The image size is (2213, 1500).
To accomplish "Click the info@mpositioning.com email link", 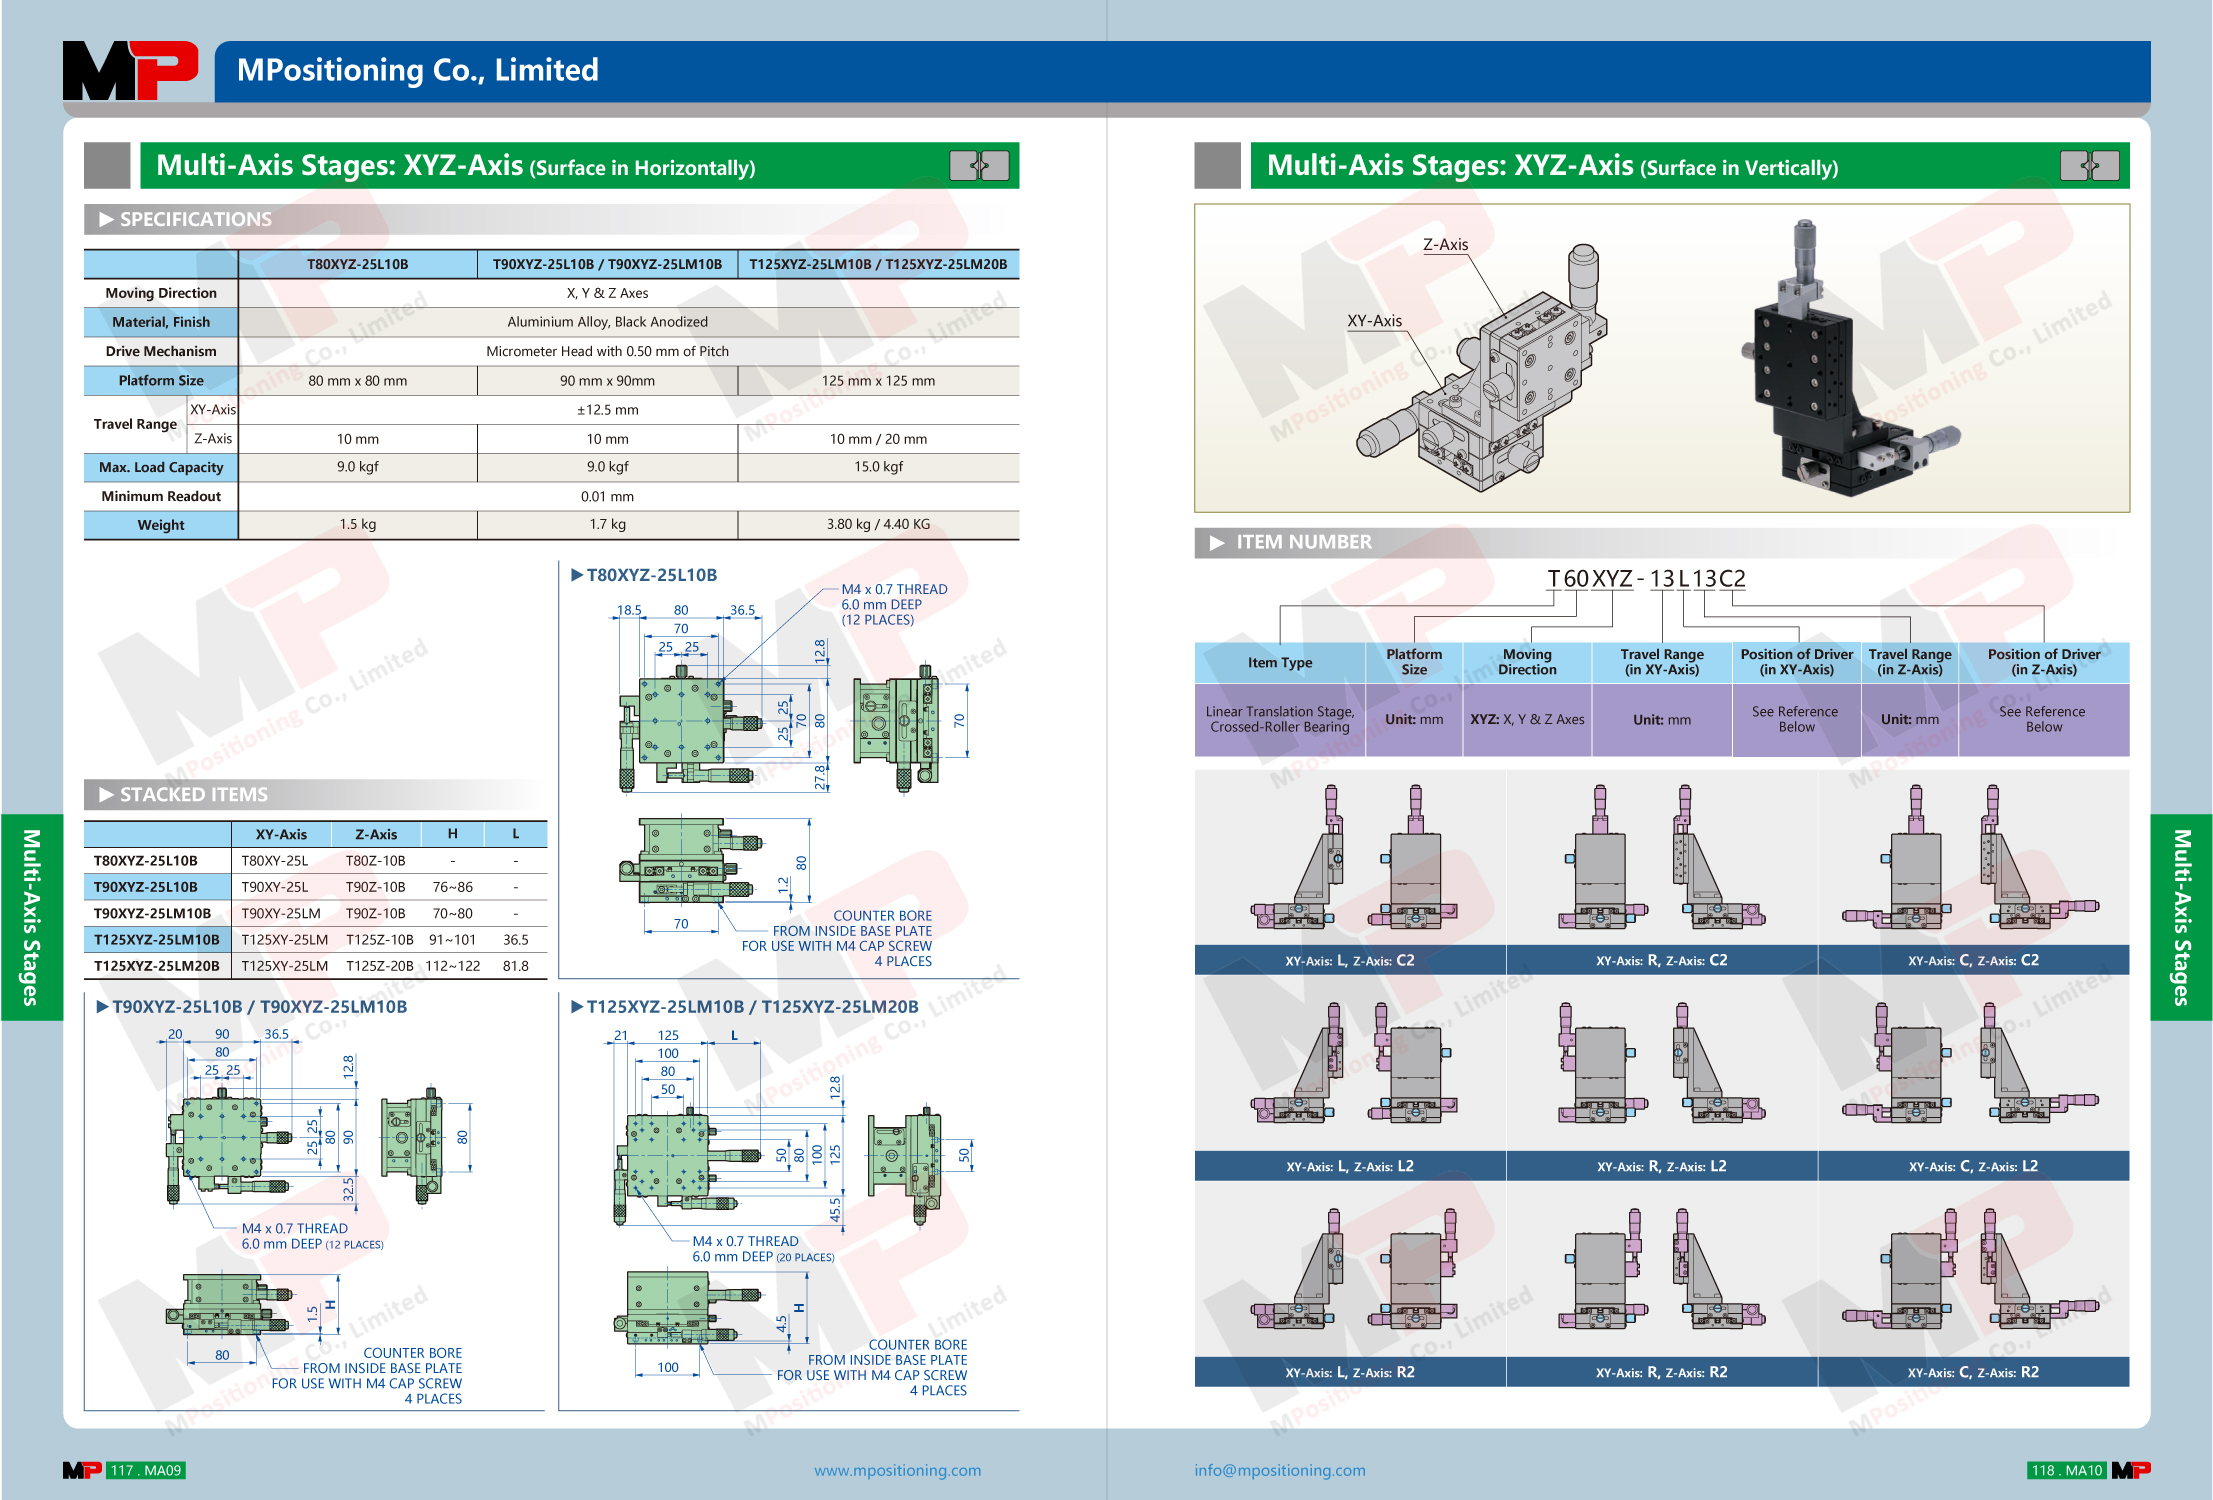I will pyautogui.click(x=1279, y=1470).
